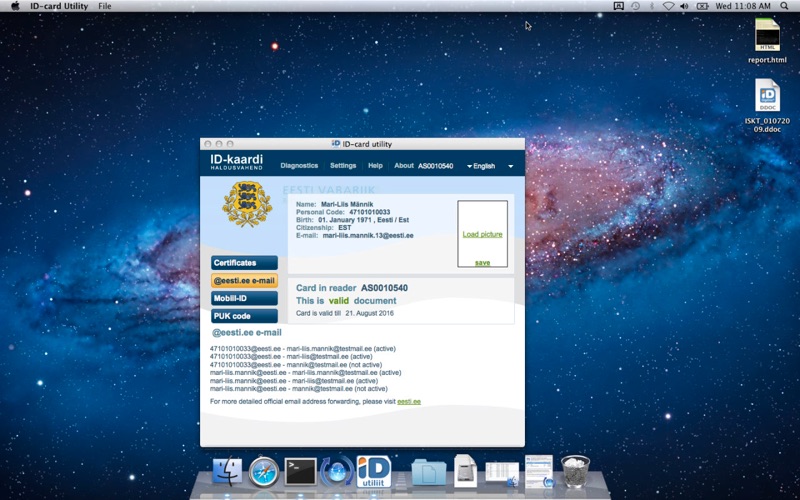Open the Trash in the Dock

click(575, 470)
